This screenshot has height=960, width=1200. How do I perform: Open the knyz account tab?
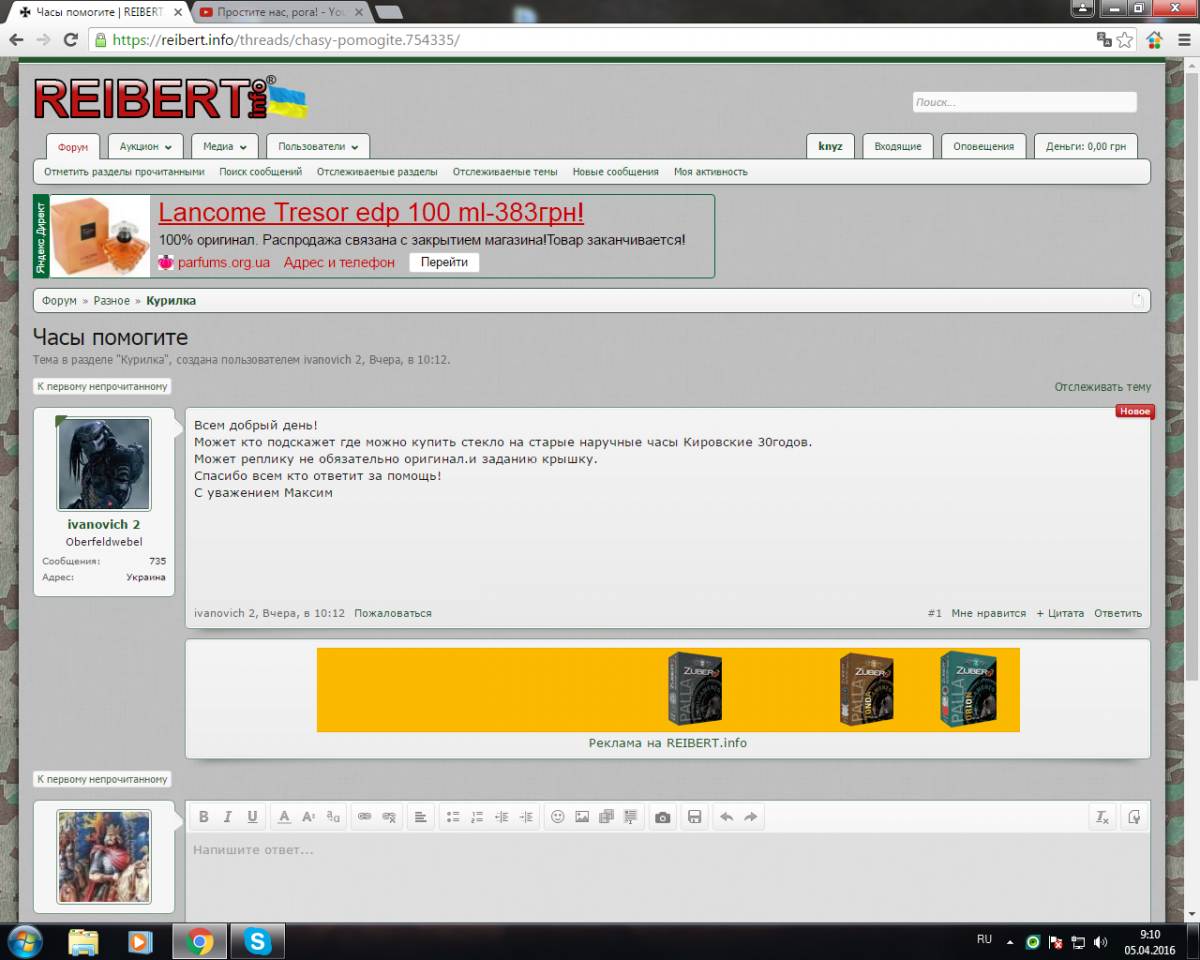[x=830, y=146]
